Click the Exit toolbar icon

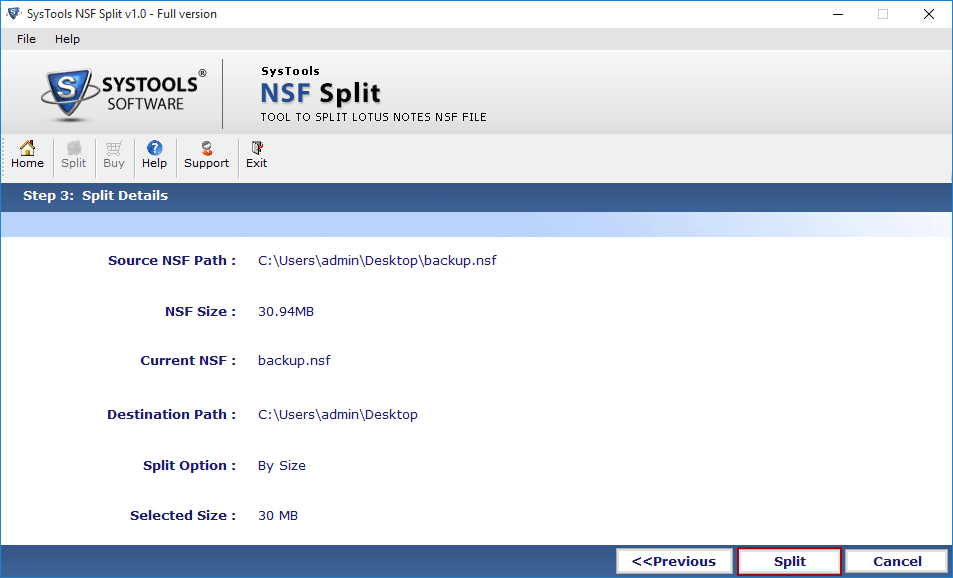pos(256,155)
